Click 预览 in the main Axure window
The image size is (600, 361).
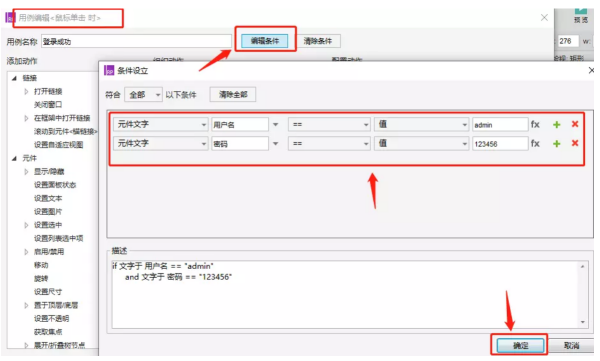[581, 16]
